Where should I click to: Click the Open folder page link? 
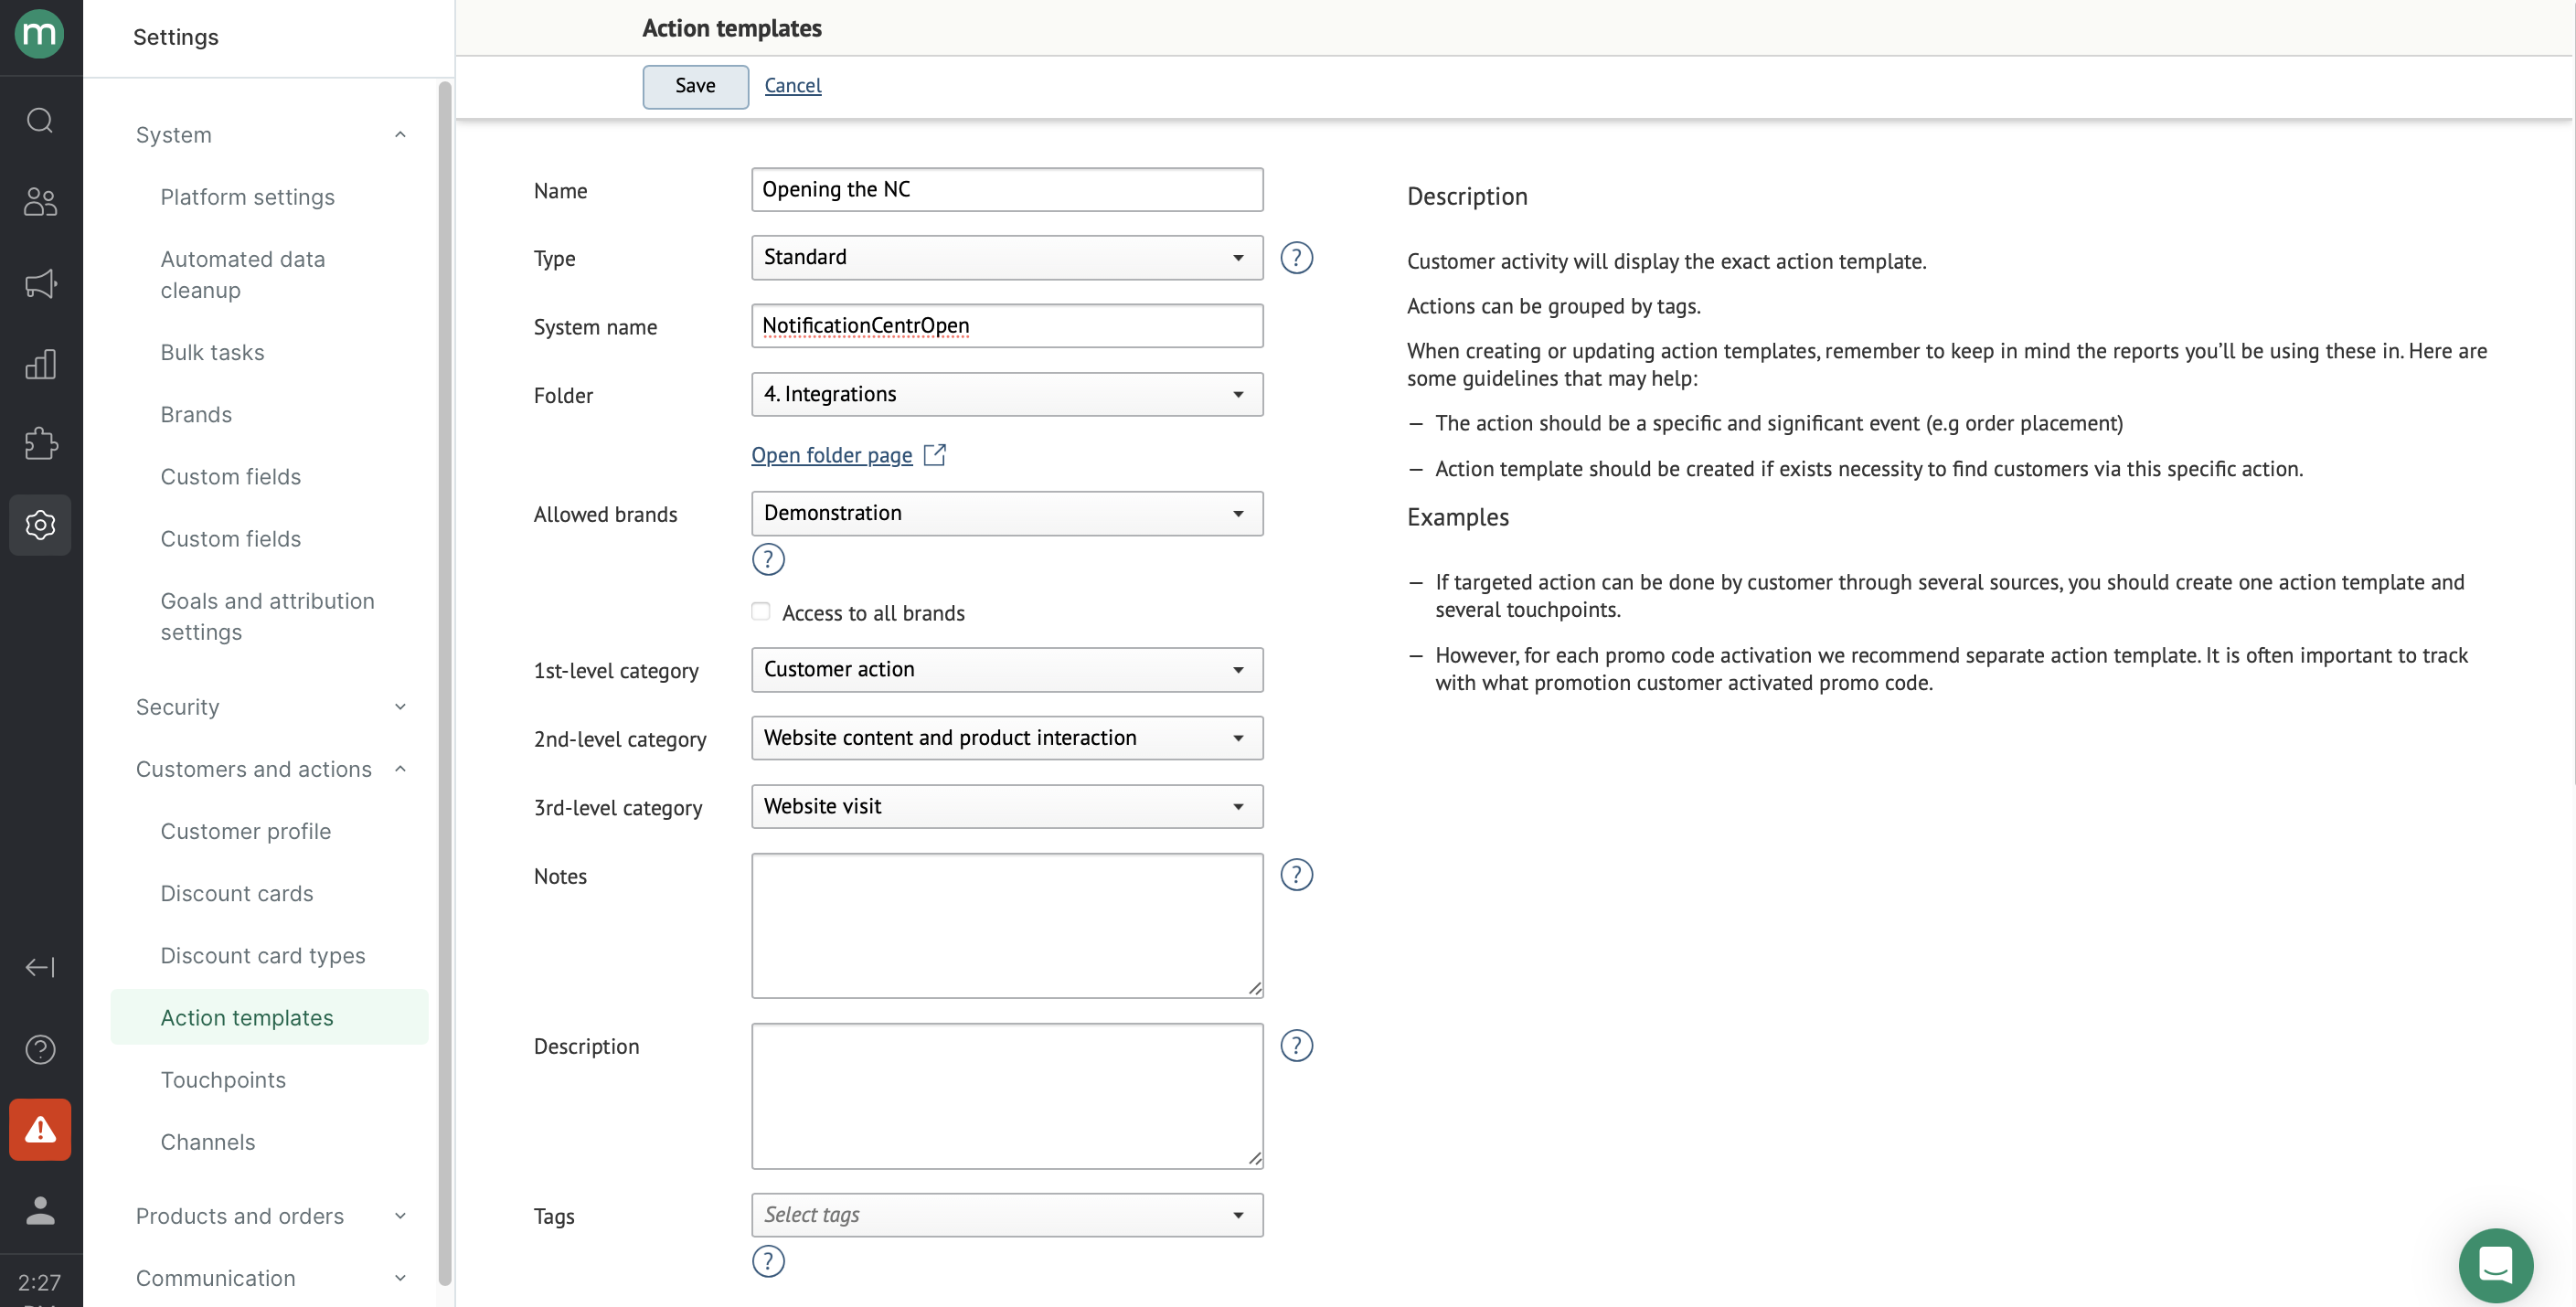point(831,455)
